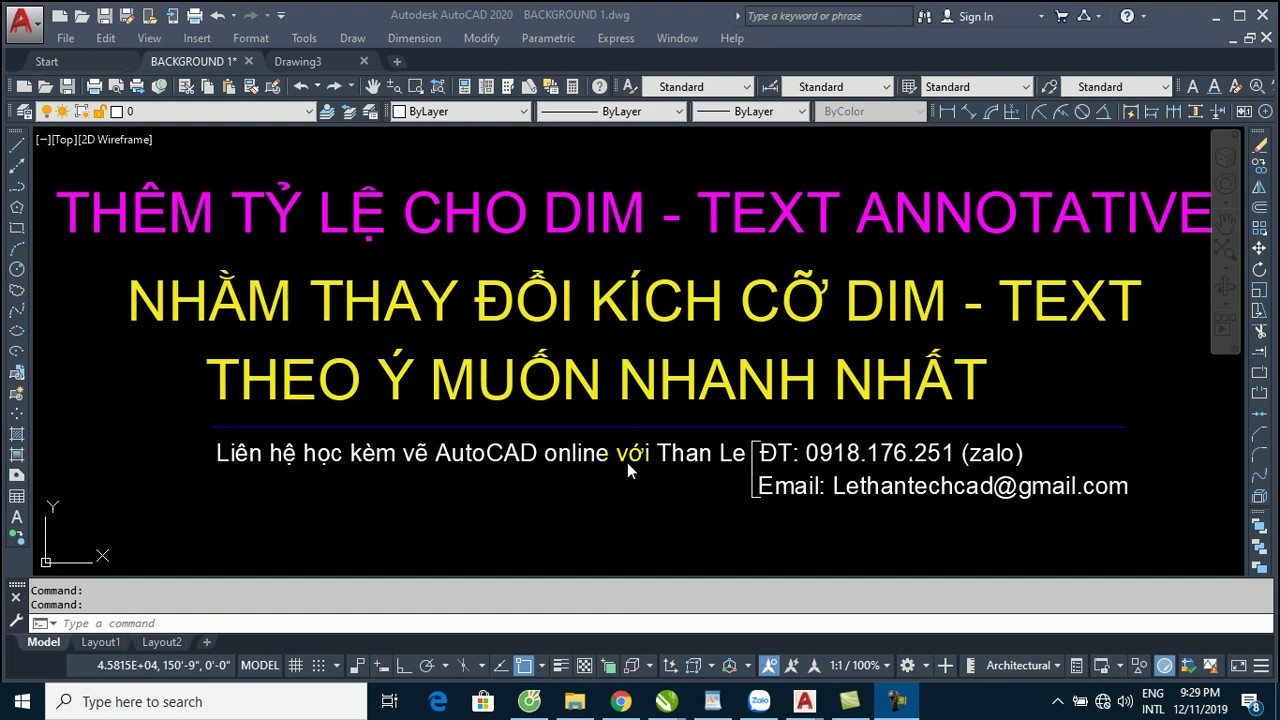Click the Erase icon in the Modify toolbar
1280x720 pixels.
click(x=1260, y=145)
